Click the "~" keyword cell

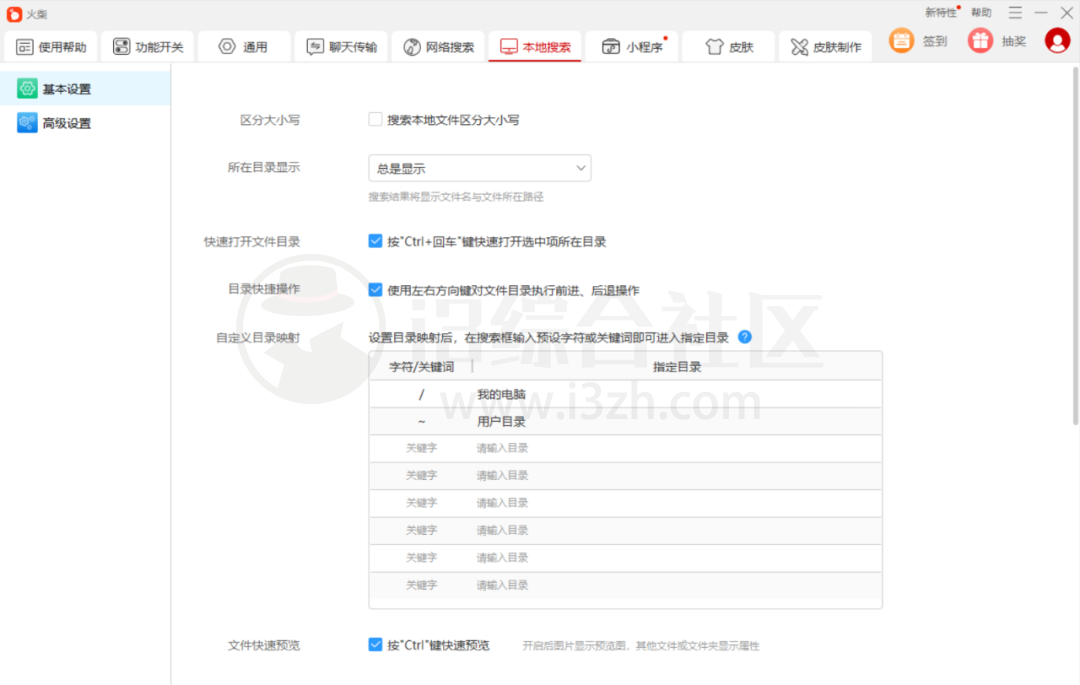pos(422,421)
